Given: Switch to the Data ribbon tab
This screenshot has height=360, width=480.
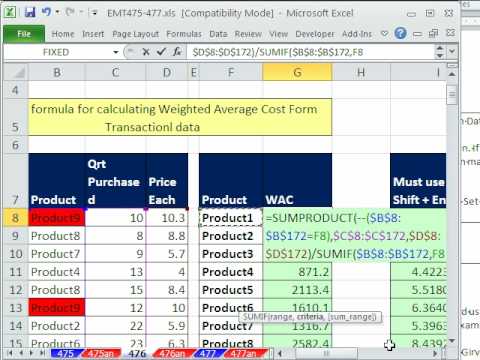Looking at the screenshot, I should [x=218, y=34].
